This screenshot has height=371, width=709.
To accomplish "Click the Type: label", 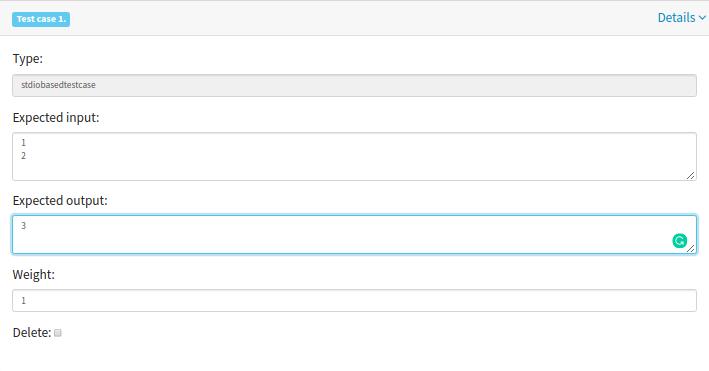I will (x=28, y=59).
